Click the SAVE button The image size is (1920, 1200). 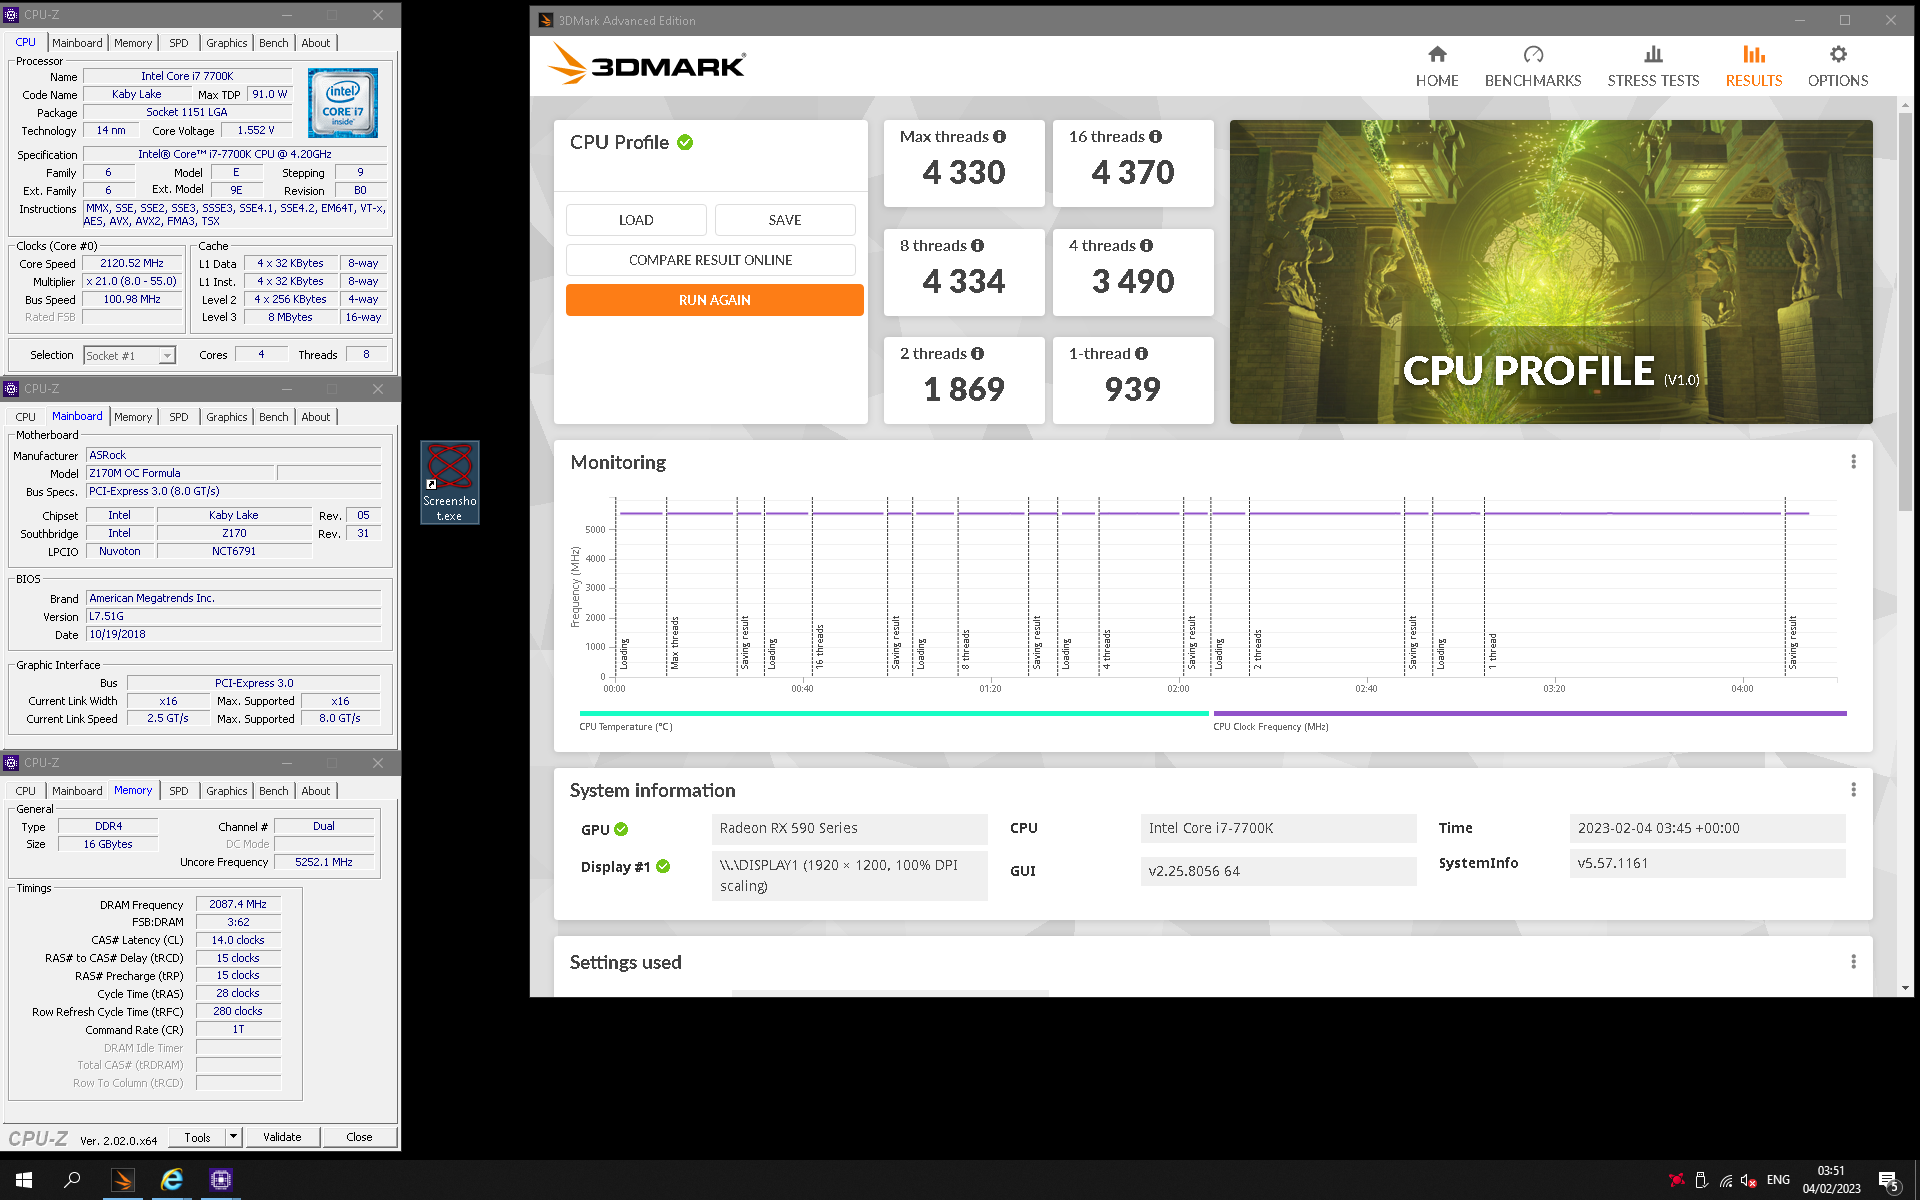(x=785, y=220)
